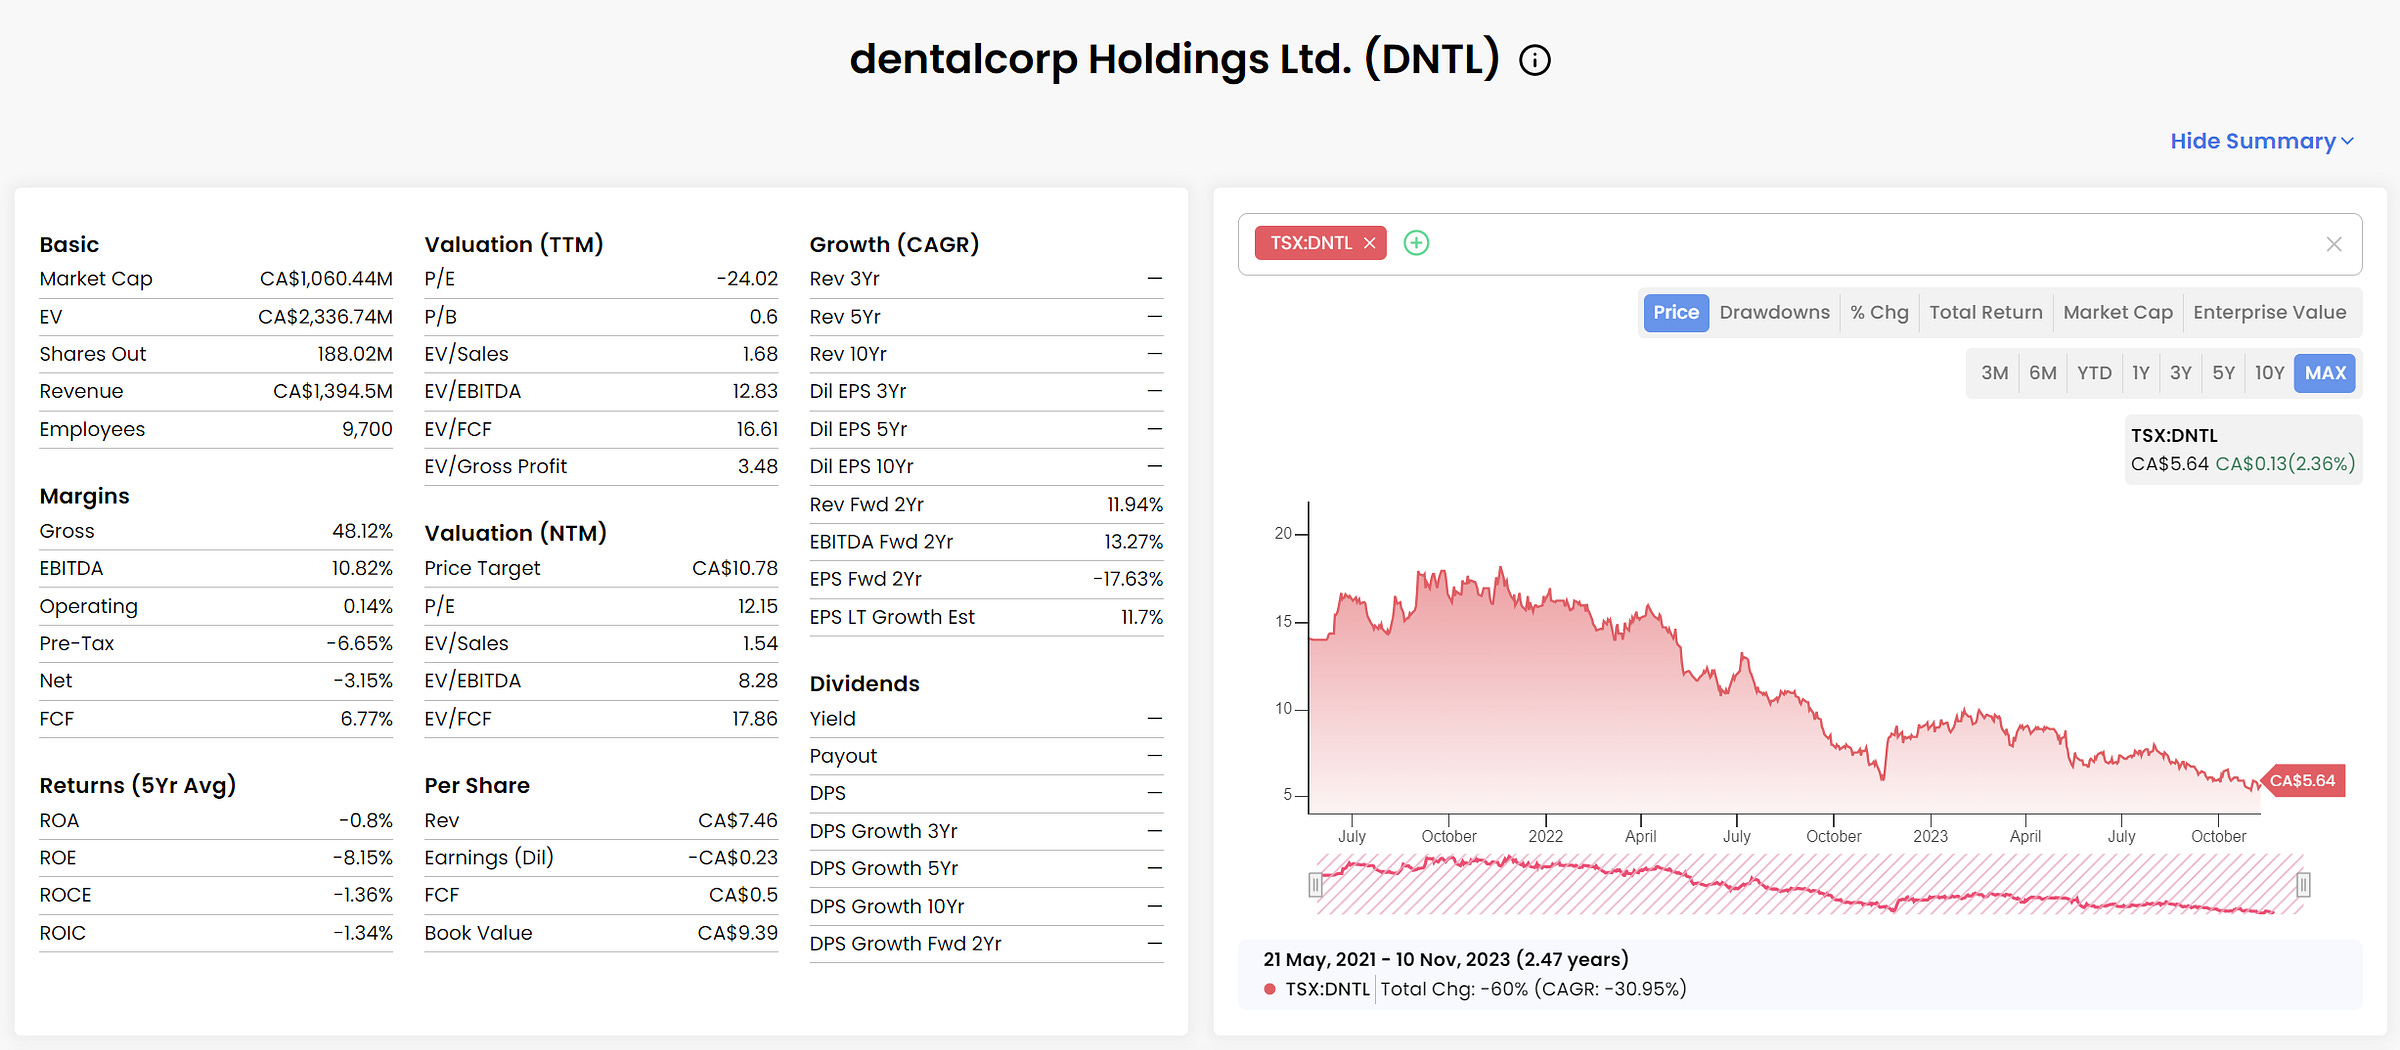Click the Employees value 9,700

(367, 429)
